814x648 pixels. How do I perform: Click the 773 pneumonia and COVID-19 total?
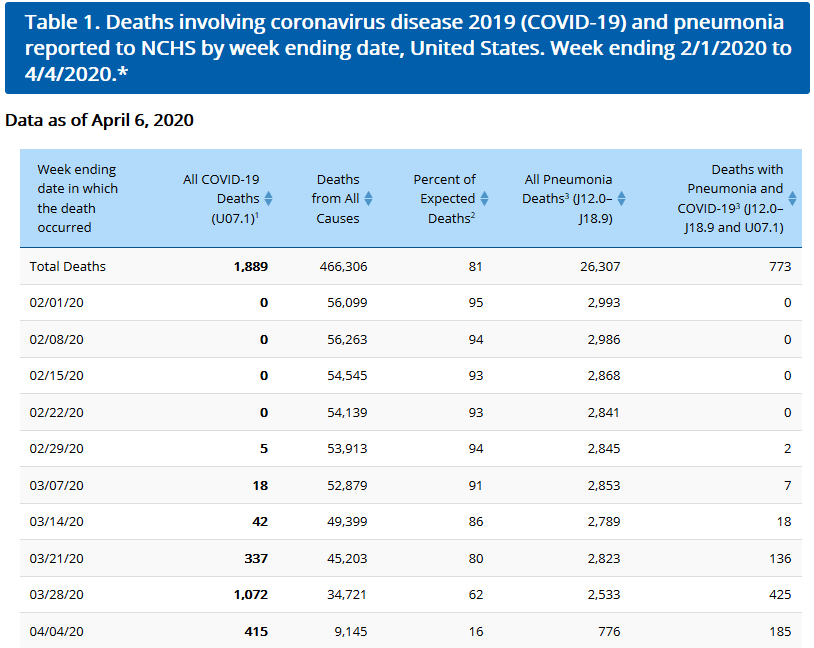[780, 266]
